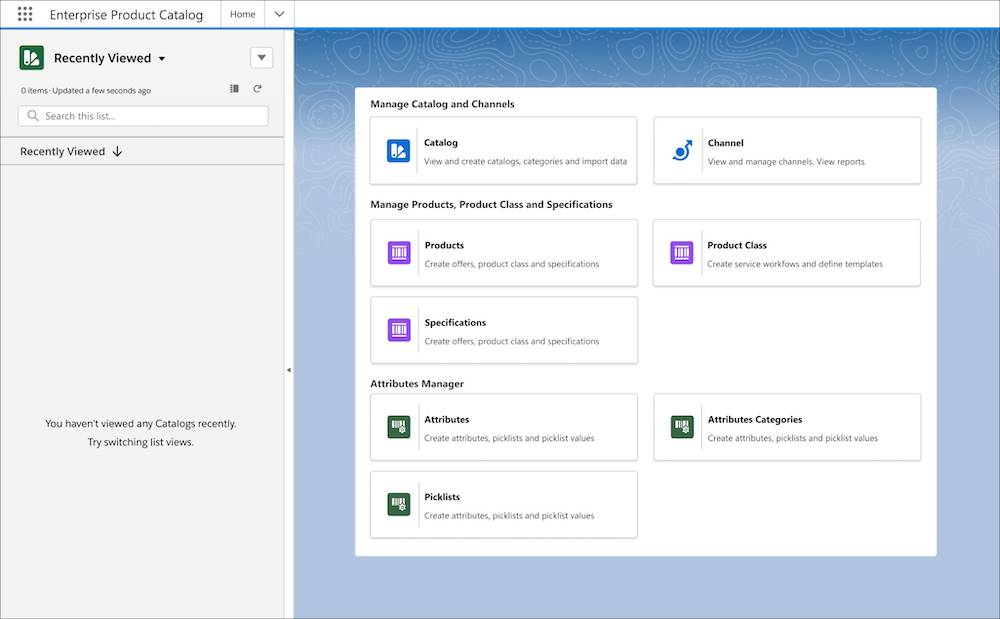This screenshot has width=1000, height=619.
Task: Open the Picklists card title
Action: click(x=442, y=497)
